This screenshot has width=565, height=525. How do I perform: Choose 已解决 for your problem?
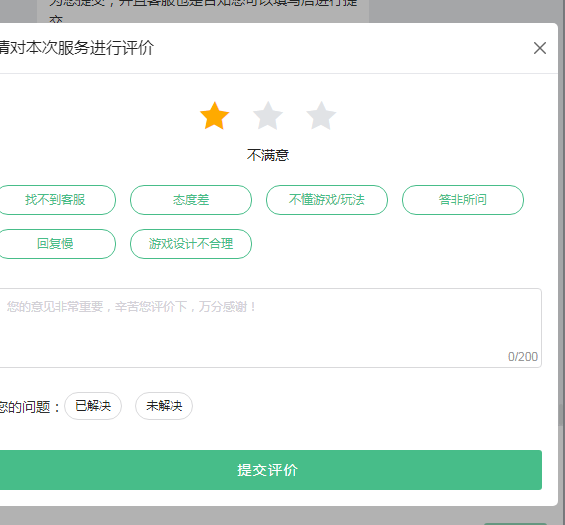(93, 406)
